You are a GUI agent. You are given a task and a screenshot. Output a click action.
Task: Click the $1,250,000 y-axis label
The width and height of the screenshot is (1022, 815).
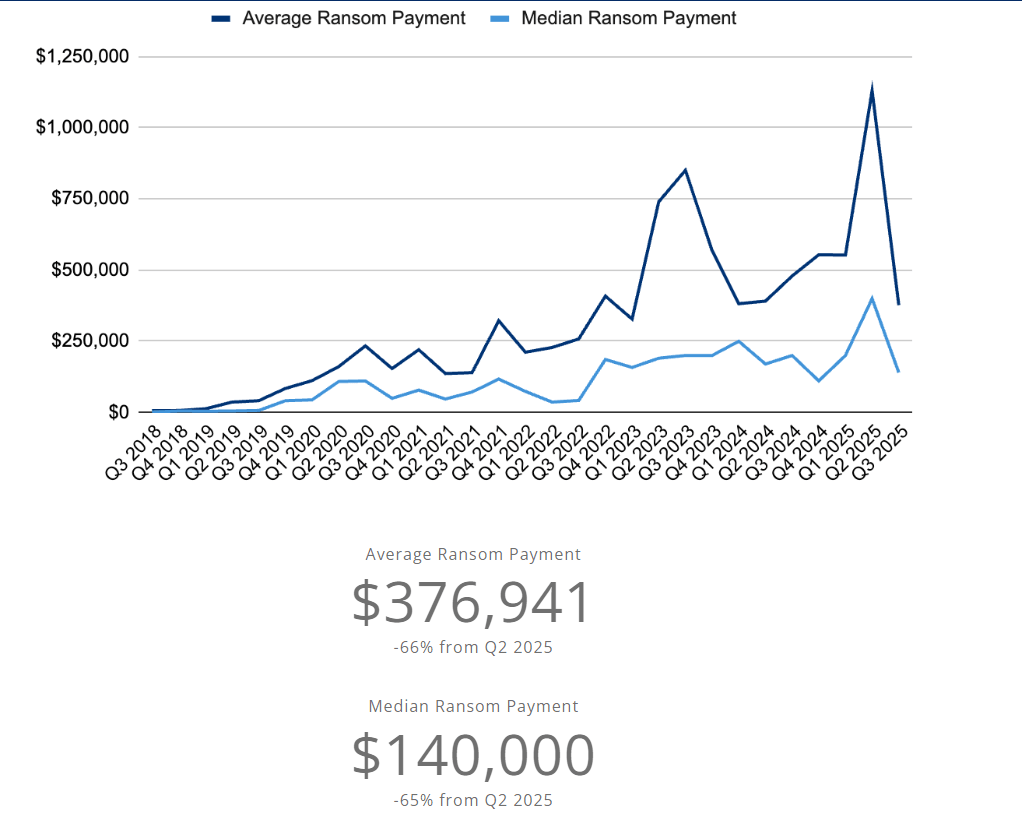pos(82,57)
